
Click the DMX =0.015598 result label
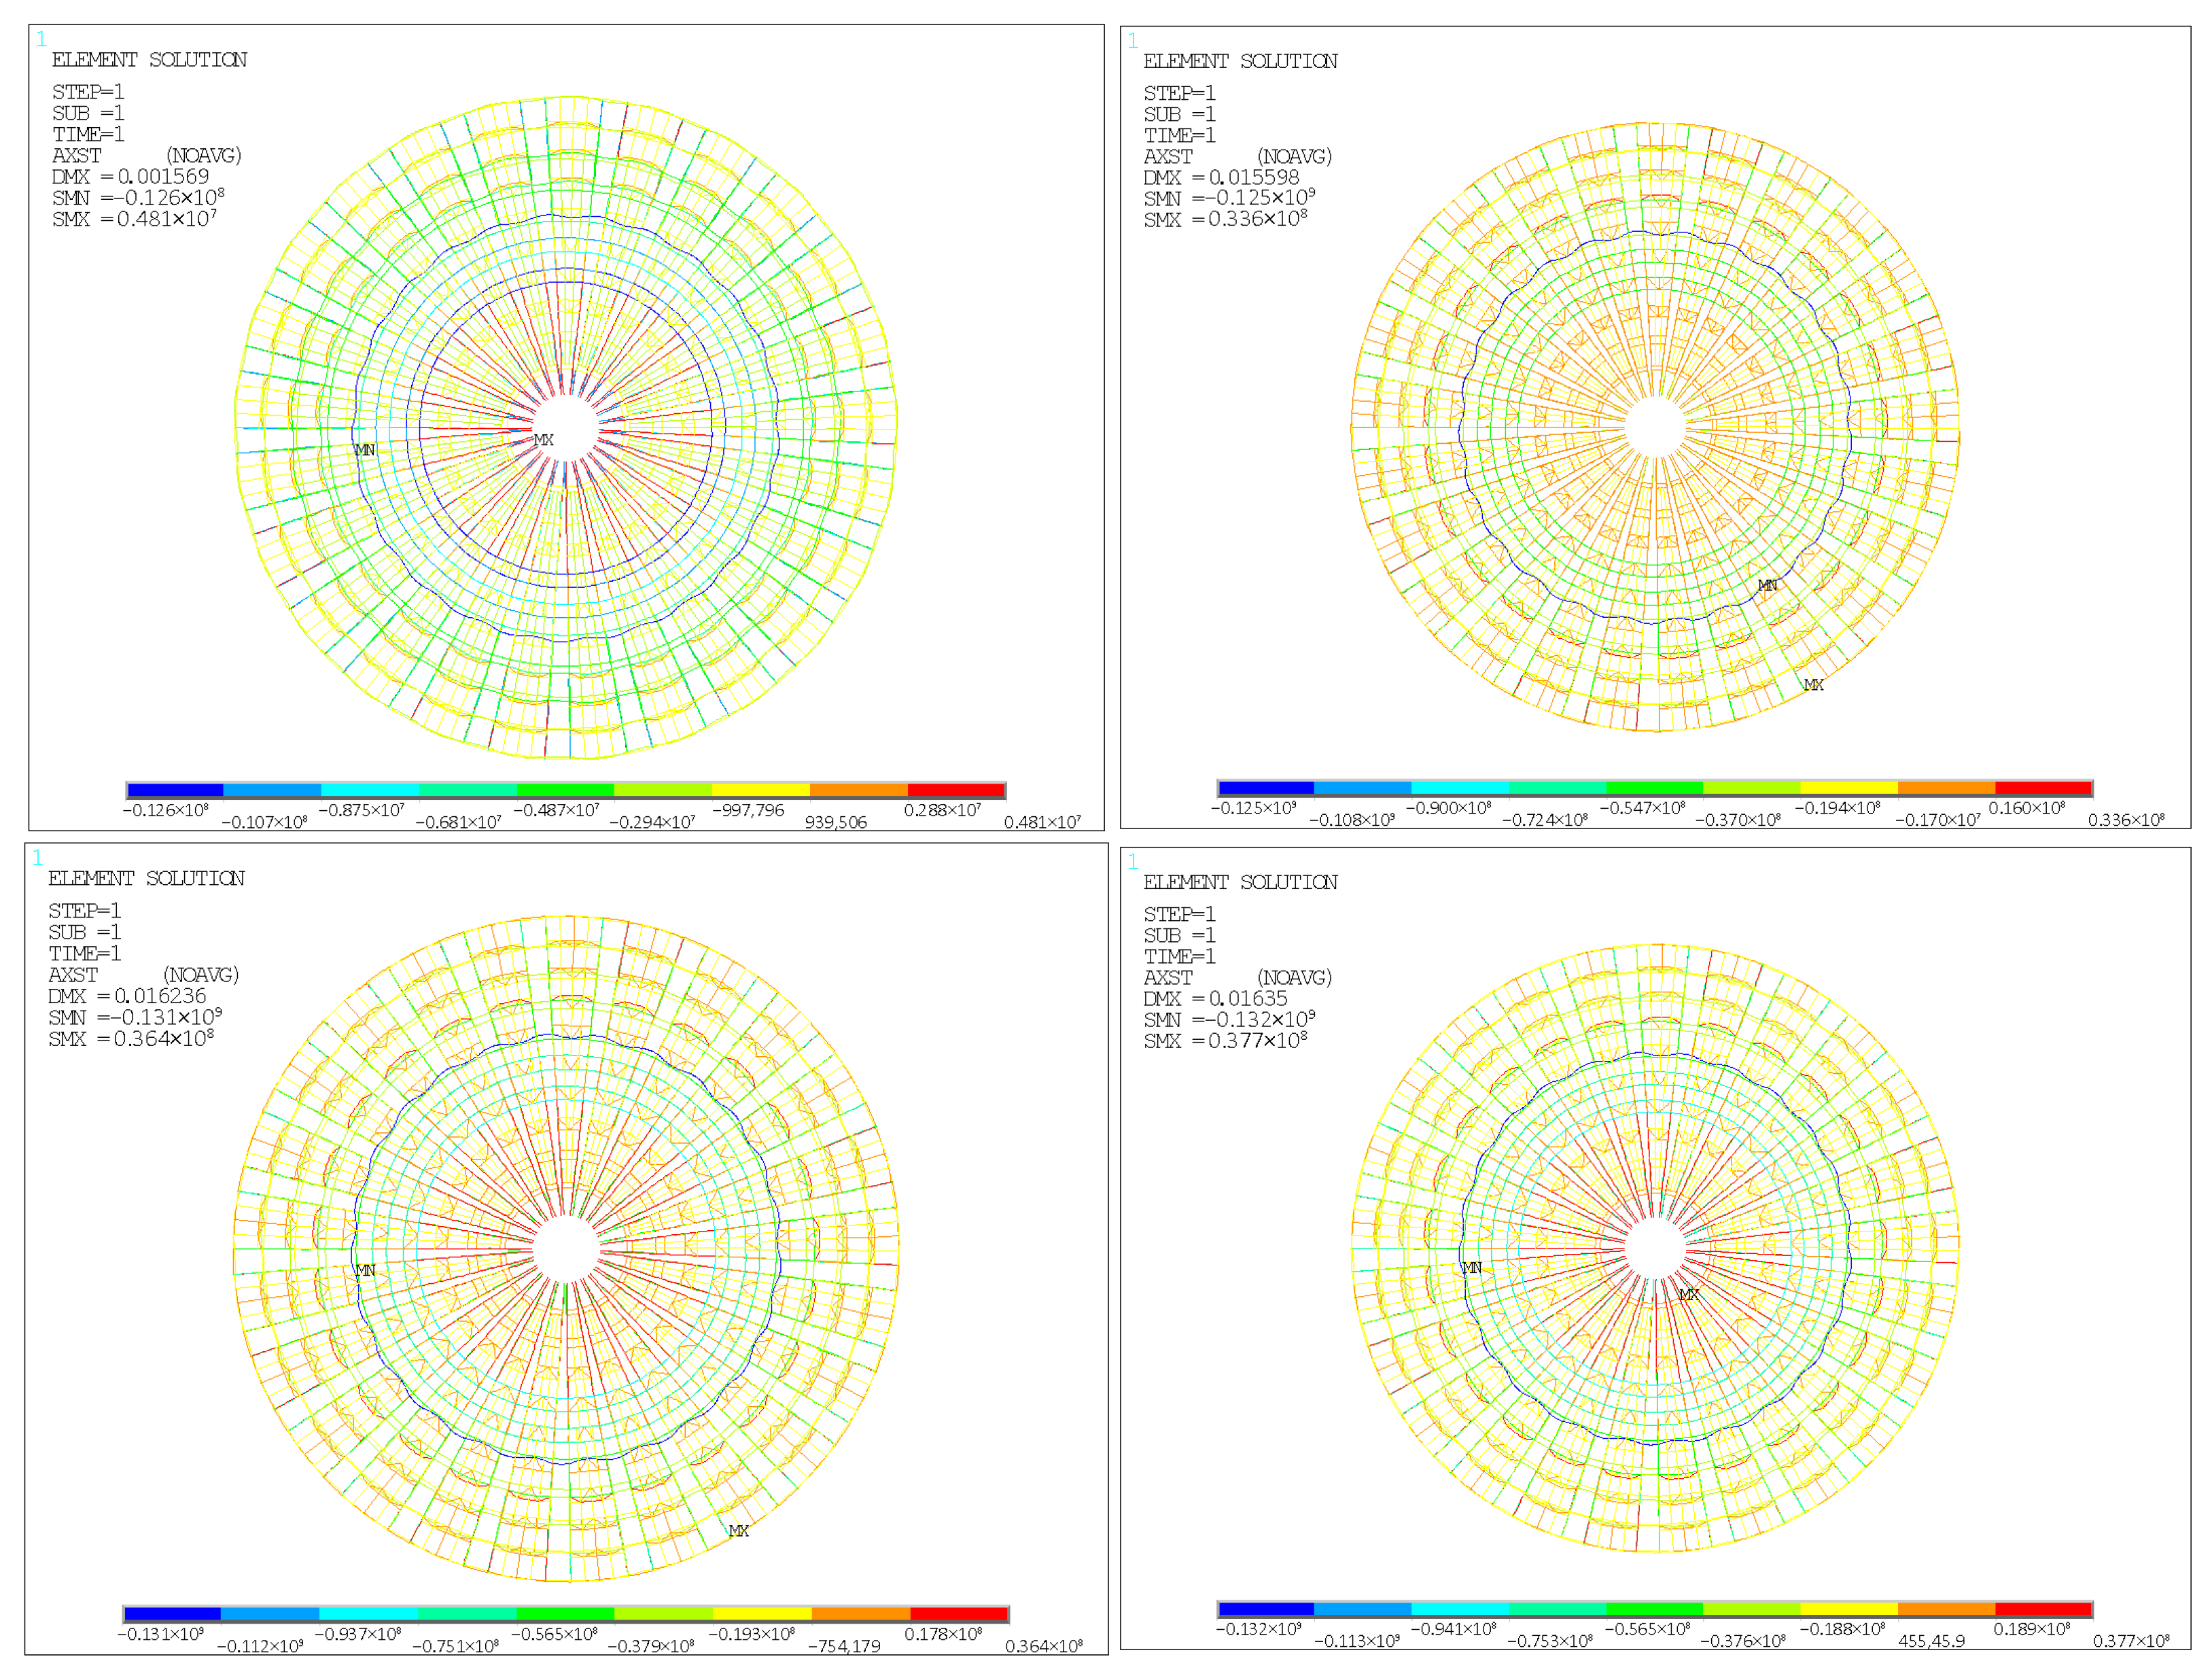[x=1221, y=178]
